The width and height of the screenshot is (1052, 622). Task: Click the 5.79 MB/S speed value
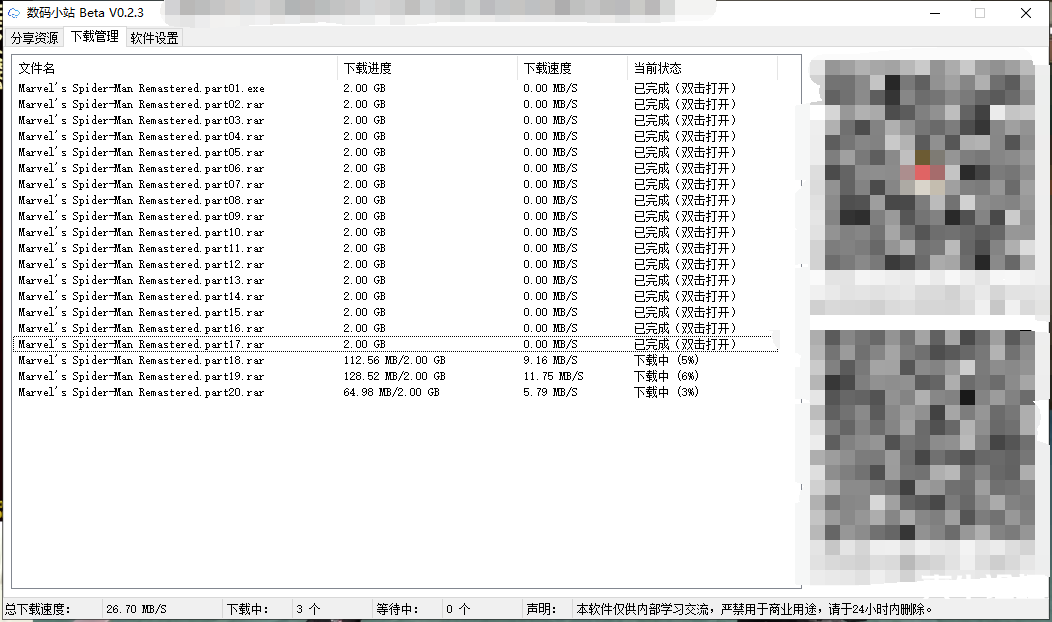coord(550,393)
